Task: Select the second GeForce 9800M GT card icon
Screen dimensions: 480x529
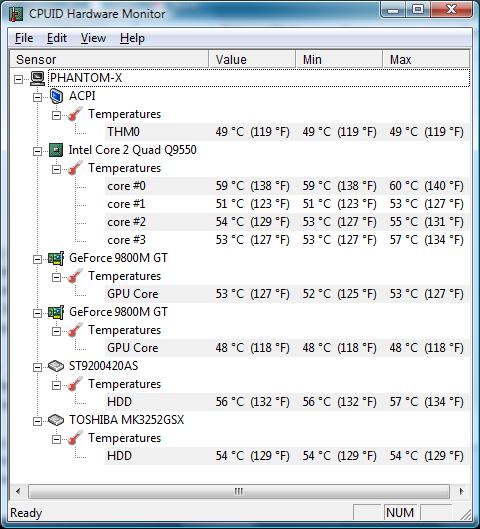Action: point(56,312)
